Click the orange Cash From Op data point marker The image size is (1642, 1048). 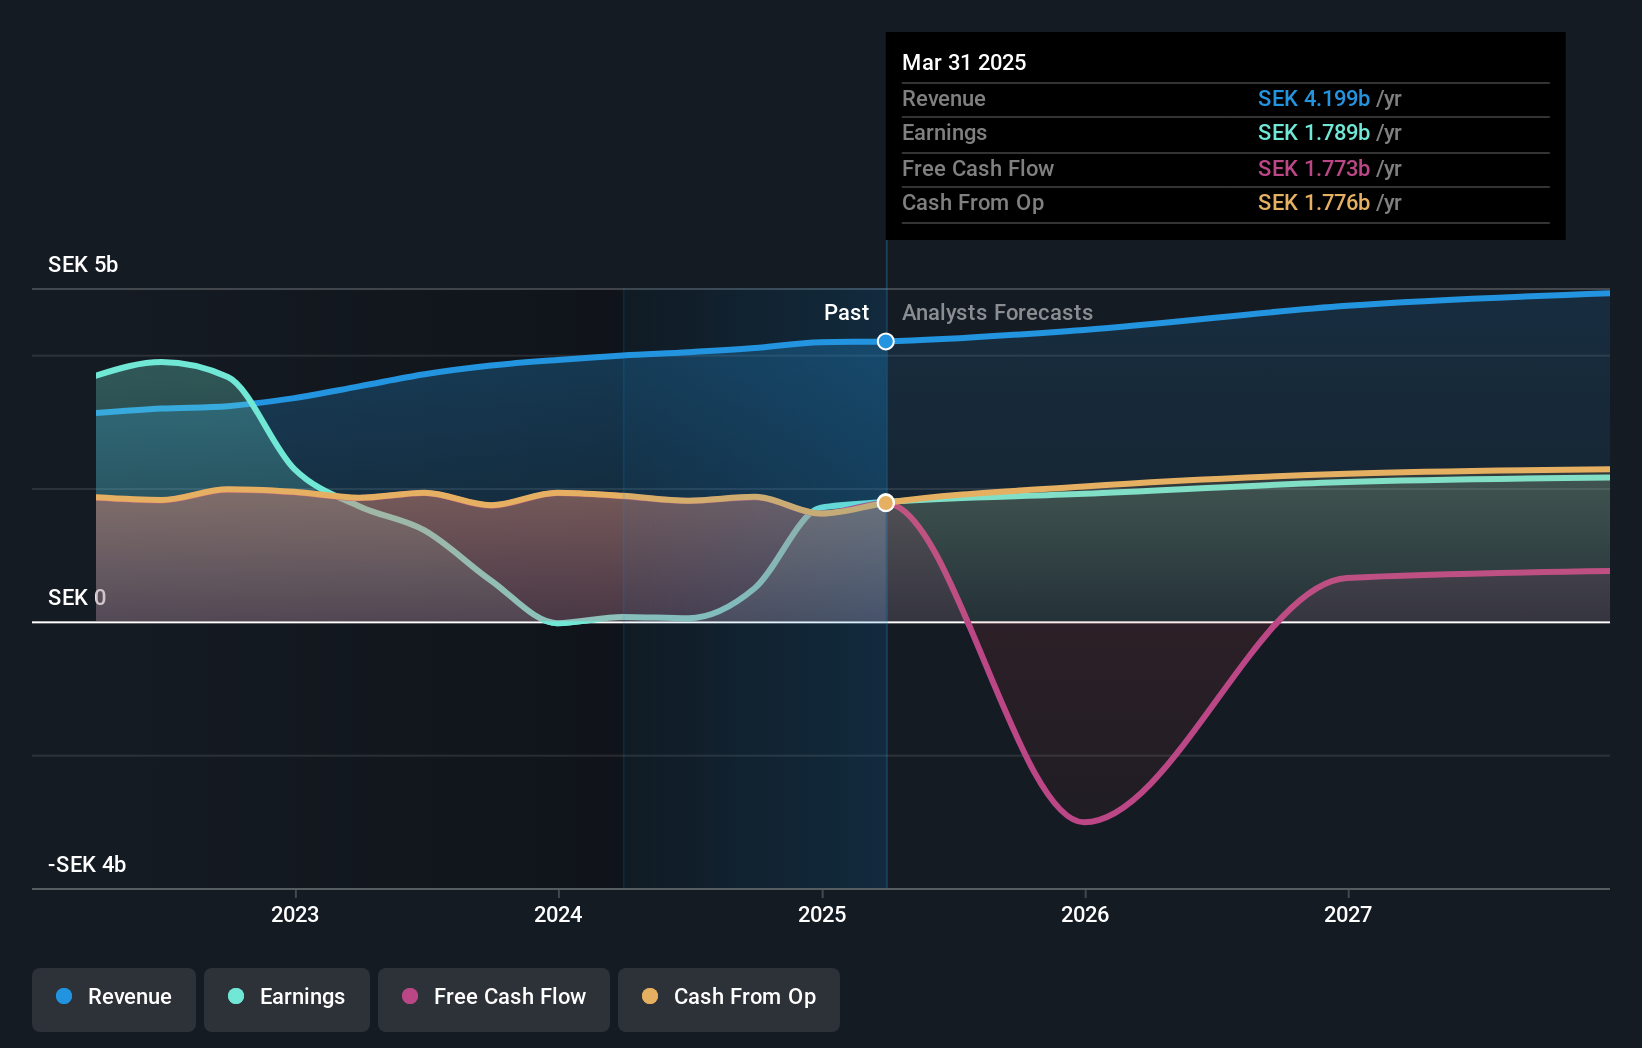click(x=886, y=502)
